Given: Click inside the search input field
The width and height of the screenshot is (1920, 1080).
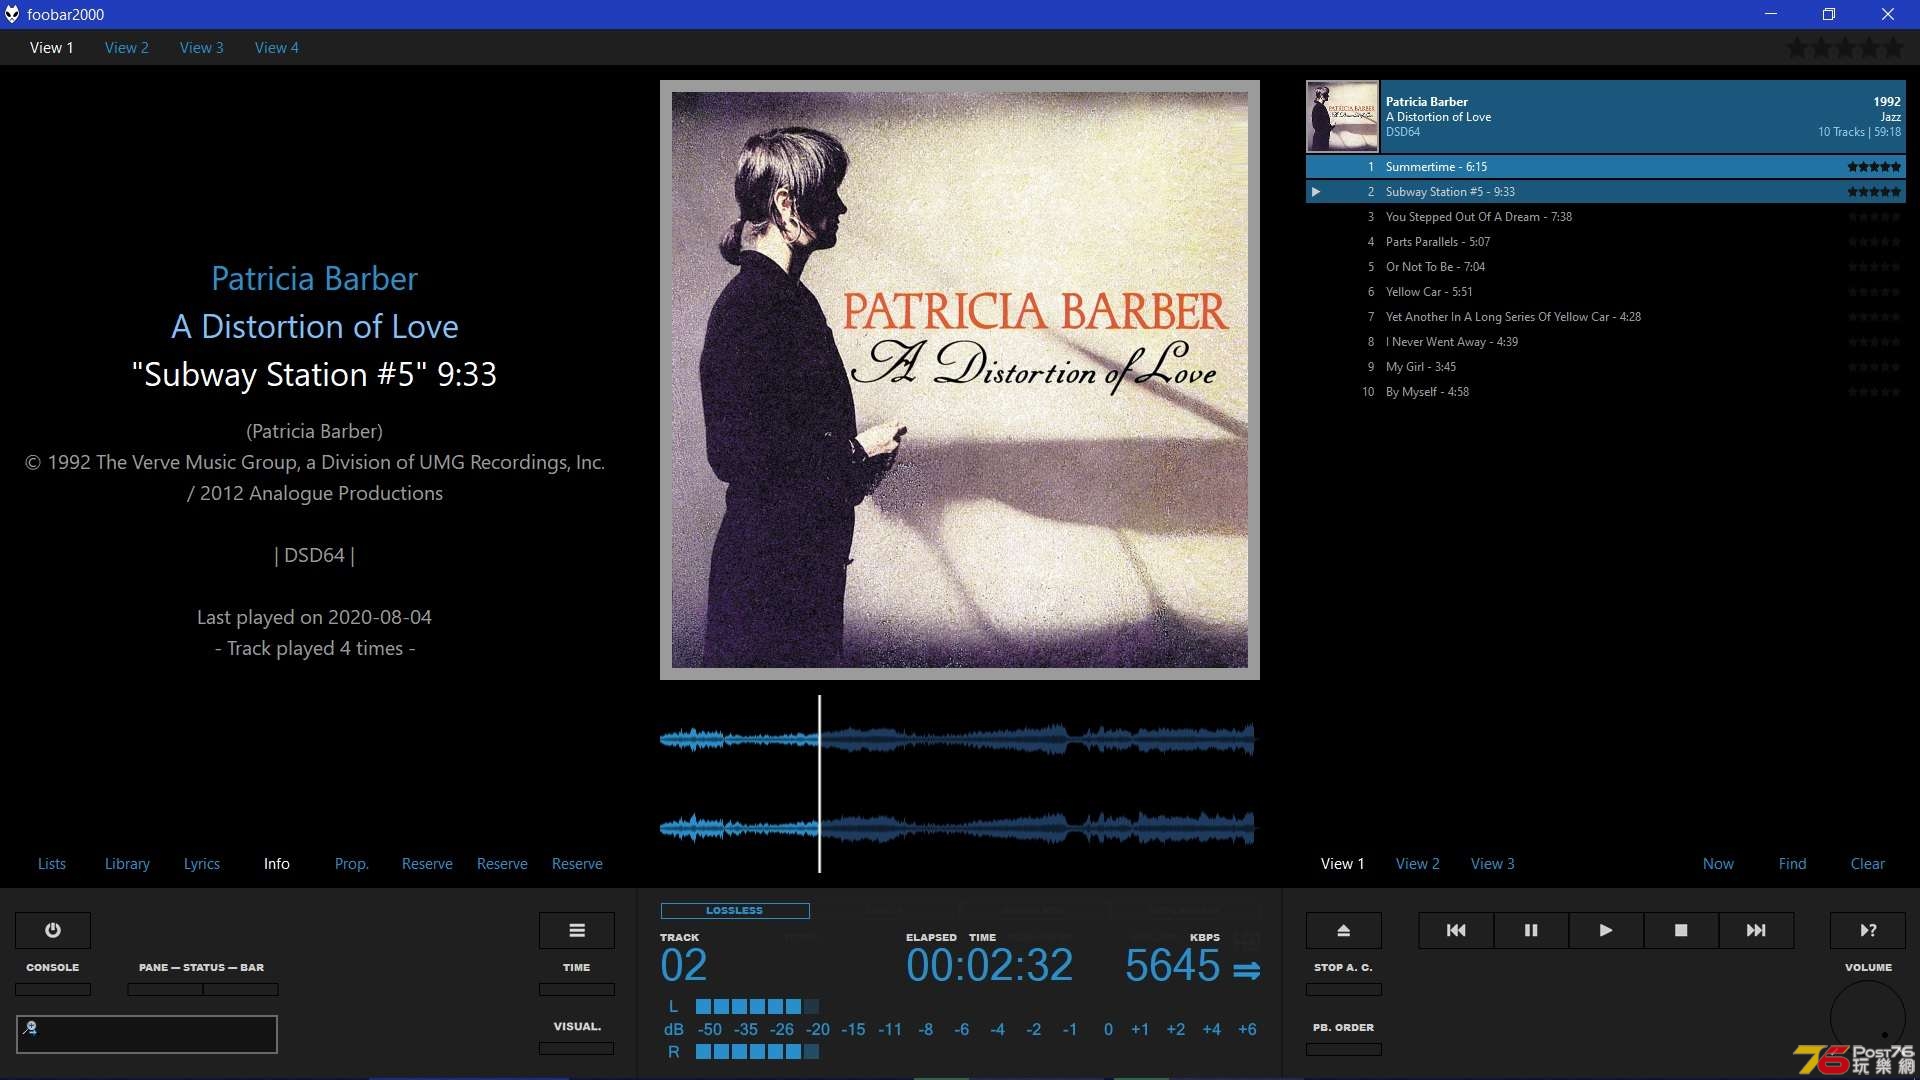Looking at the screenshot, I should [147, 1034].
